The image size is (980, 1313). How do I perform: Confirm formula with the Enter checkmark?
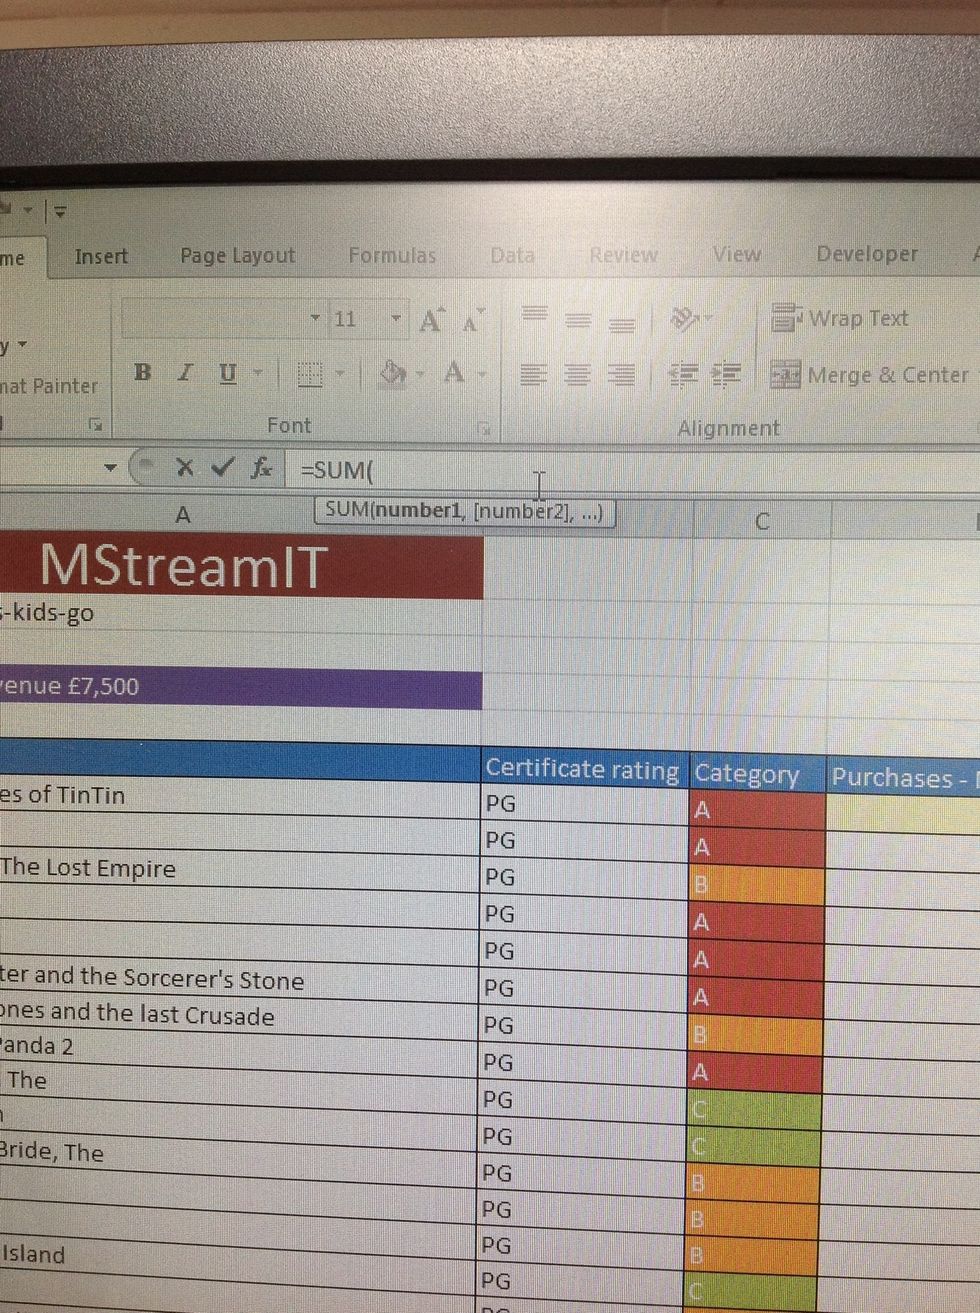click(223, 466)
